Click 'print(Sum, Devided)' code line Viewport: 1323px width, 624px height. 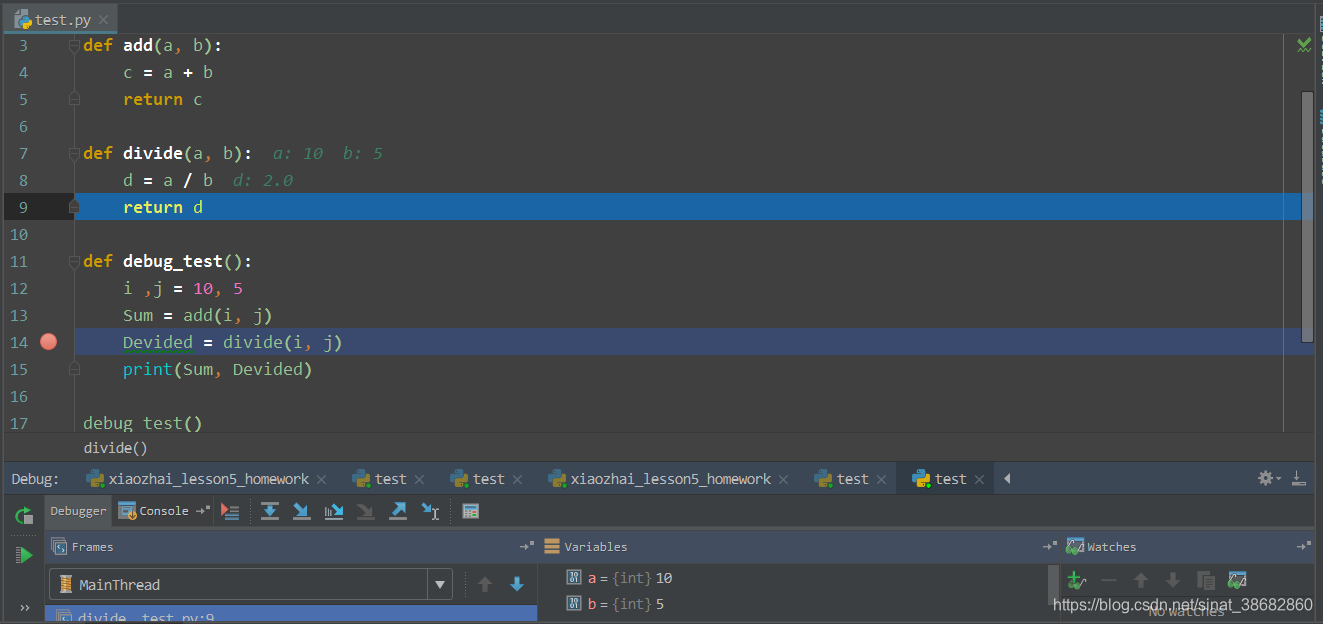218,369
